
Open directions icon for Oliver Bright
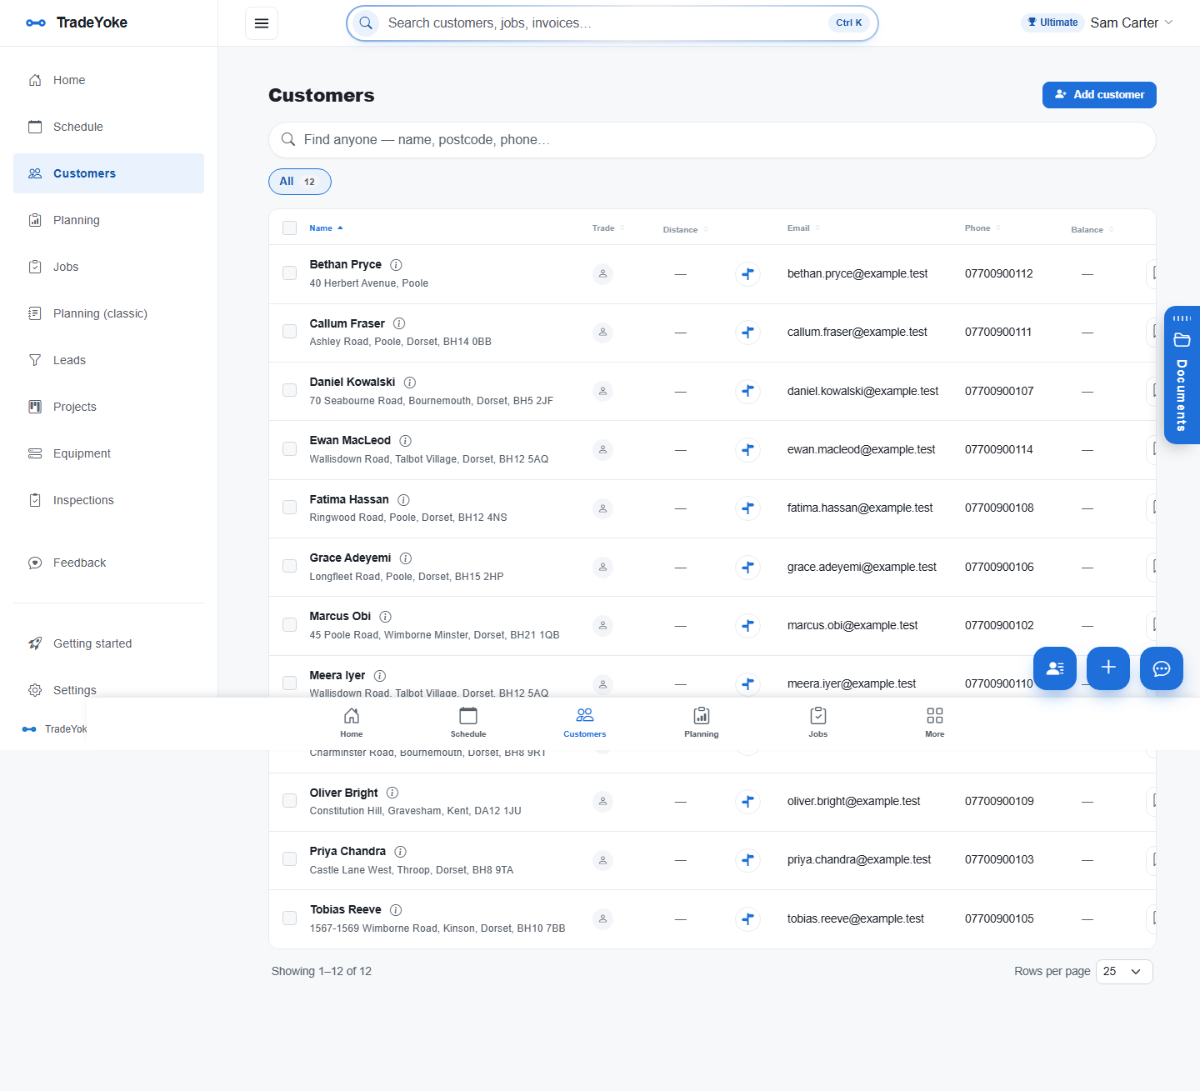748,801
